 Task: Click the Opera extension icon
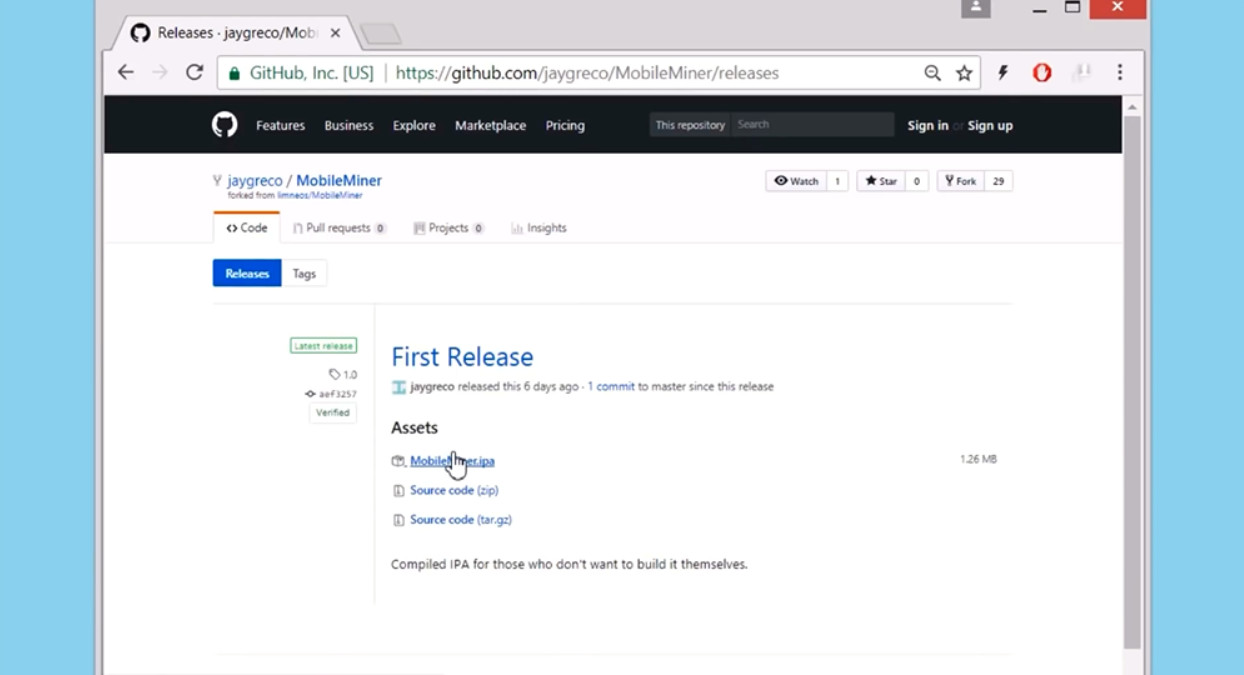tap(1042, 73)
